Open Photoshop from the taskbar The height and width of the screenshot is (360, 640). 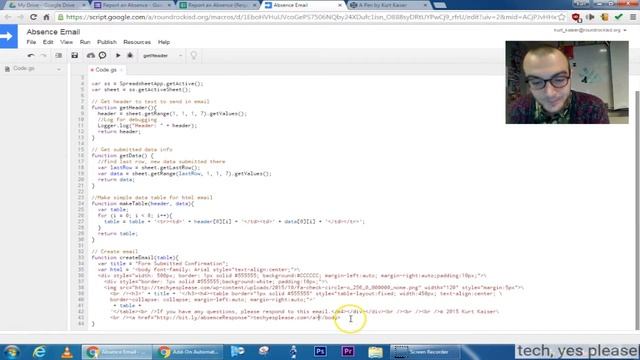320,351
